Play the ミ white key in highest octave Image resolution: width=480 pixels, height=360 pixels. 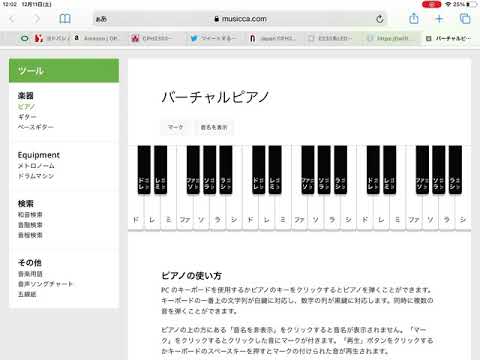pyautogui.click(x=397, y=213)
